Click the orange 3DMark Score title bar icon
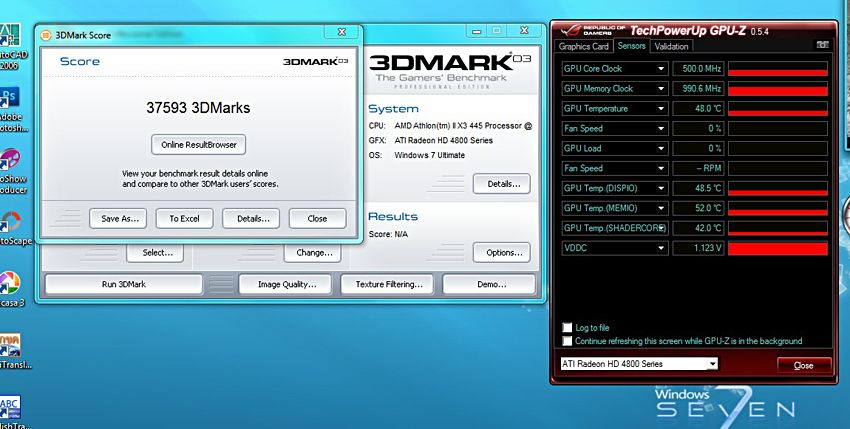 46,35
